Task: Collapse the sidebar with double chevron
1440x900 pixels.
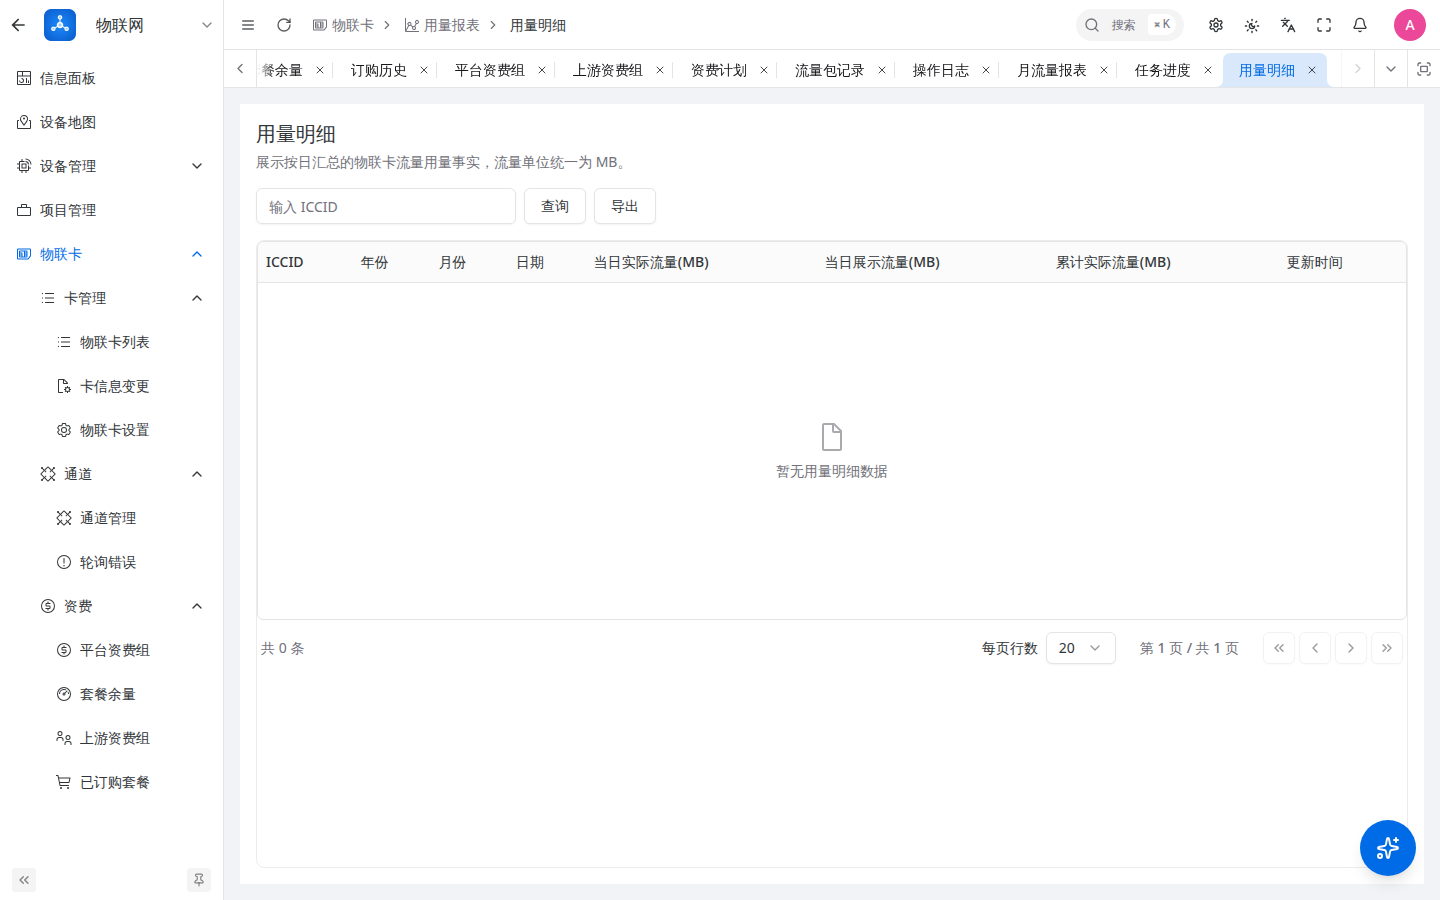Action: (x=24, y=880)
